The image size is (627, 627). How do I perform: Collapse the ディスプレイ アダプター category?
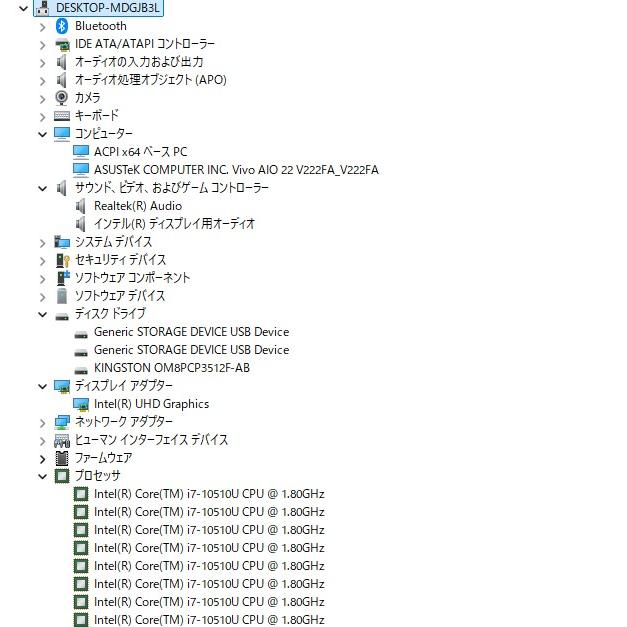click(42, 386)
